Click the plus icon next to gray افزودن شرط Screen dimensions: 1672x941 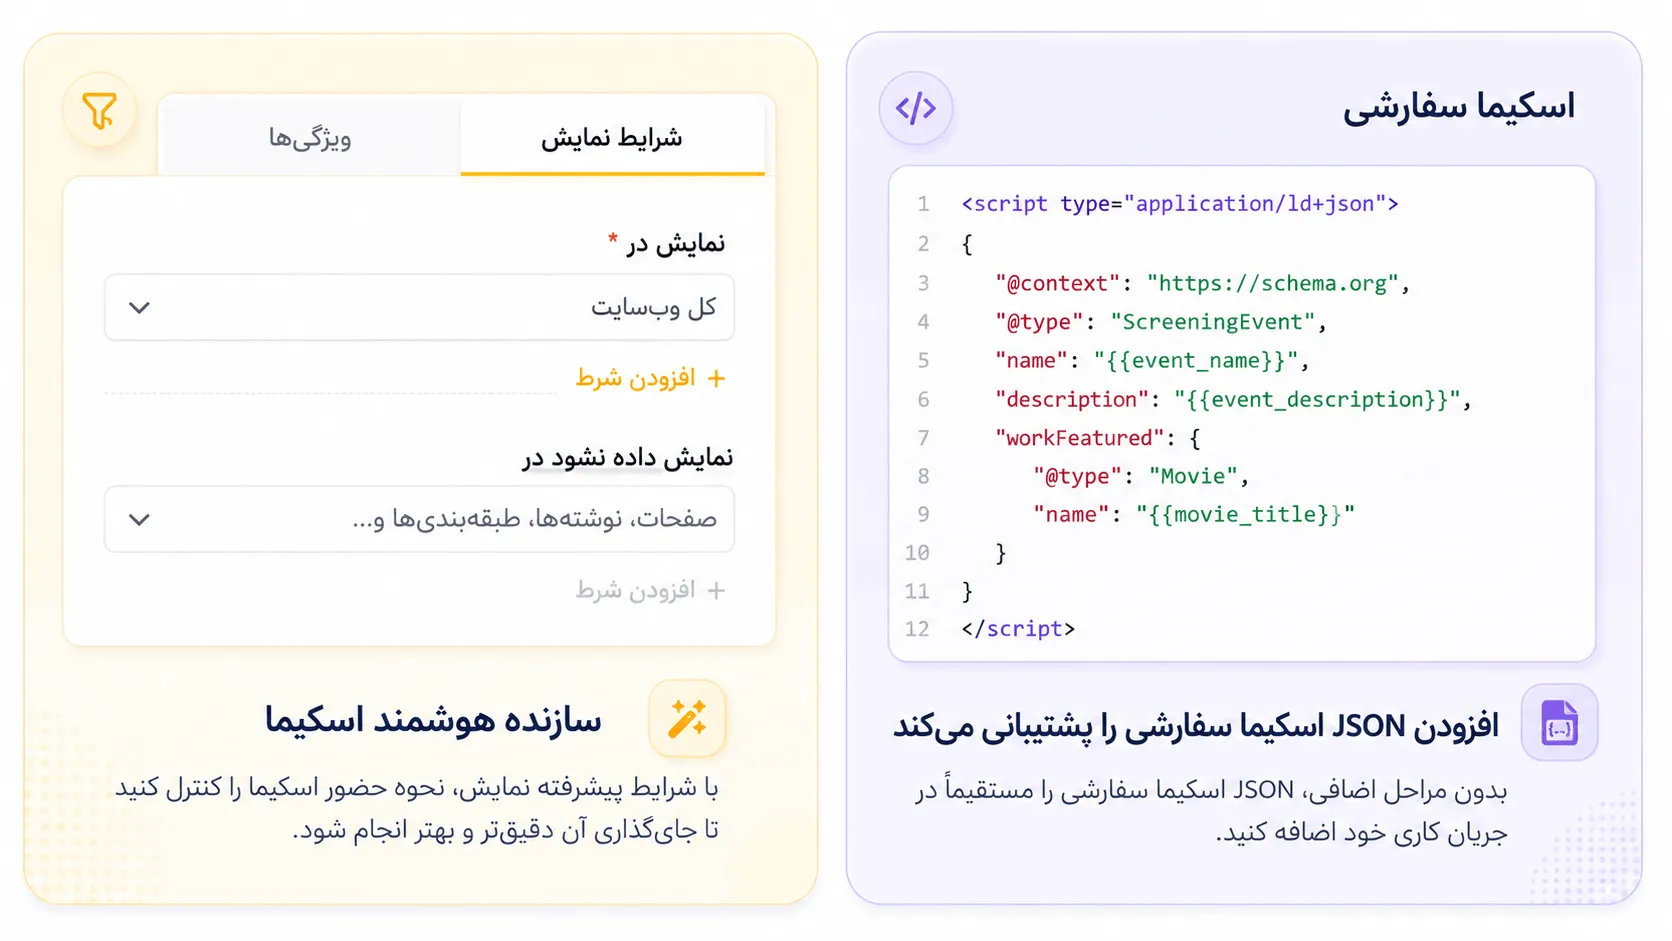716,590
